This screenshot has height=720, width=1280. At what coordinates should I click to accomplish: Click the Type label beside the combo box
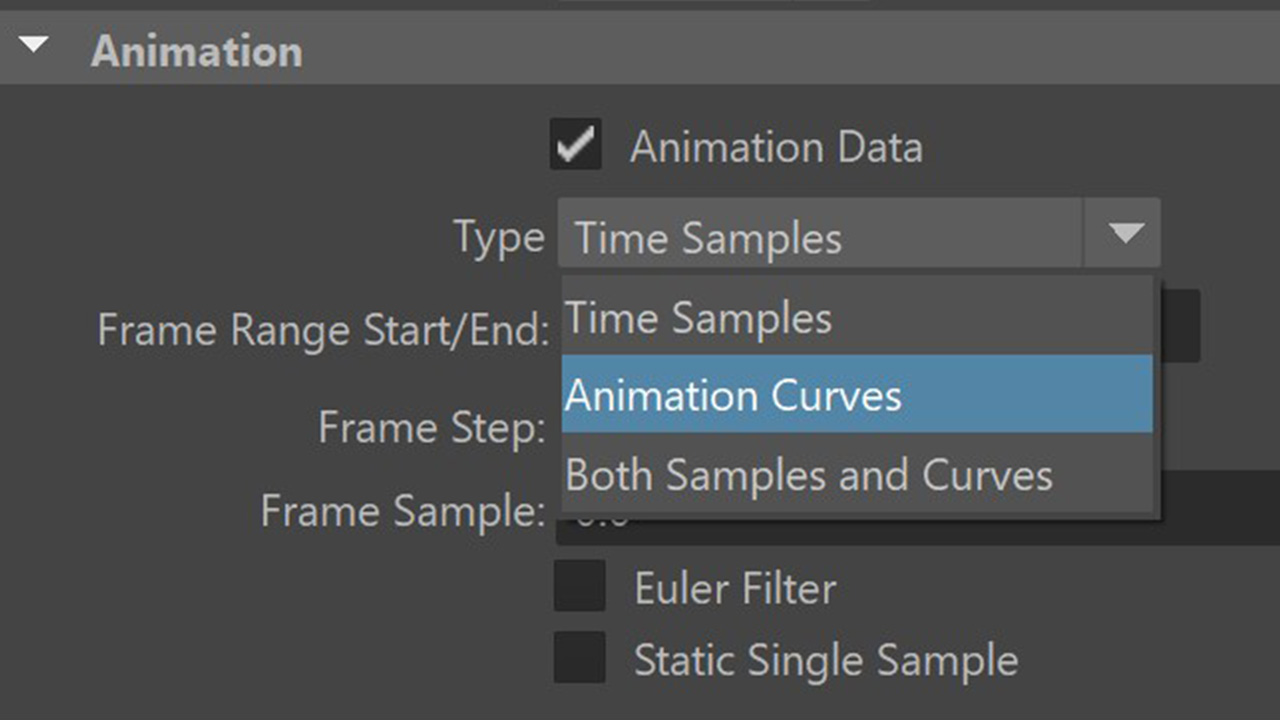point(499,238)
